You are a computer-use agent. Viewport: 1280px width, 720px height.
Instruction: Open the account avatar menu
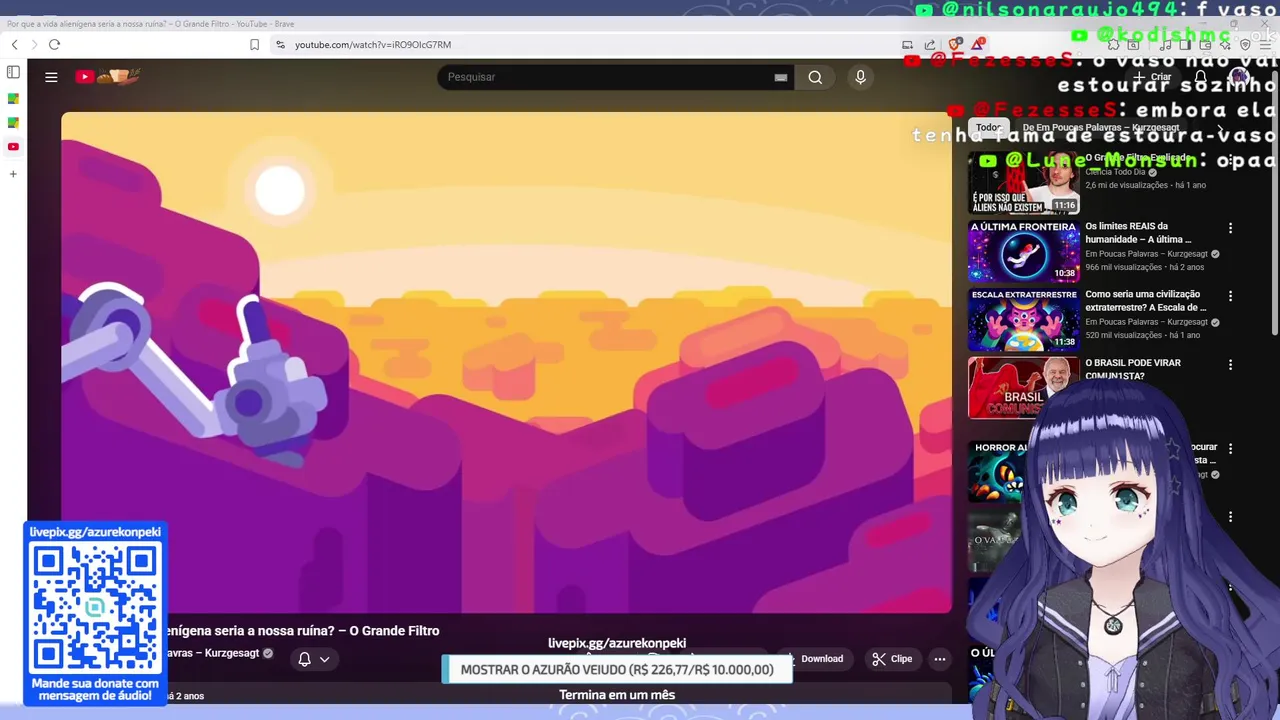pos(1239,77)
